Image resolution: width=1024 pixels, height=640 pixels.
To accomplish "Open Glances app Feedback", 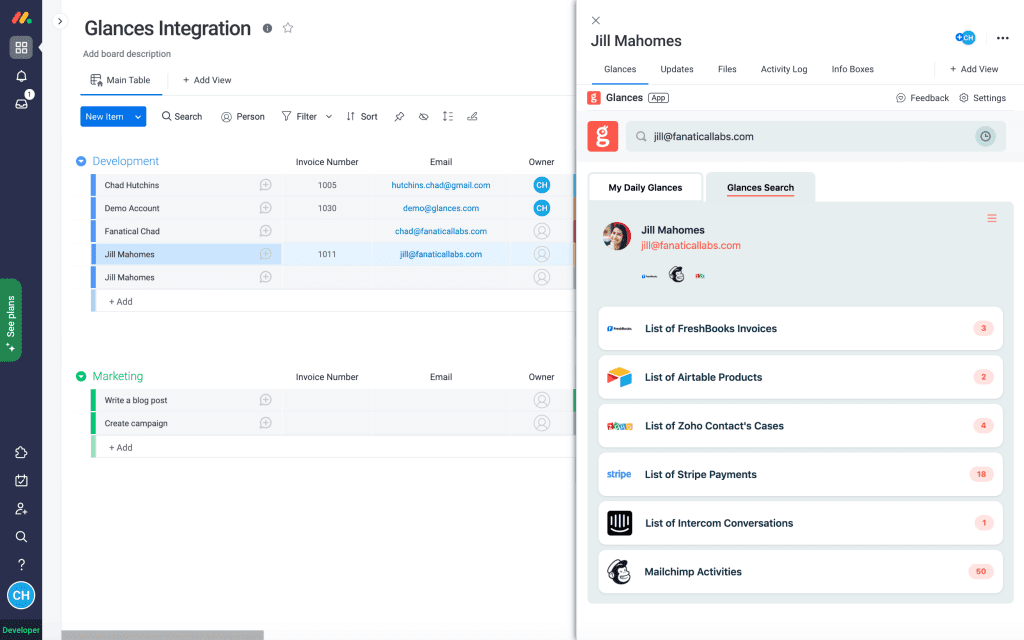I will (x=922, y=98).
